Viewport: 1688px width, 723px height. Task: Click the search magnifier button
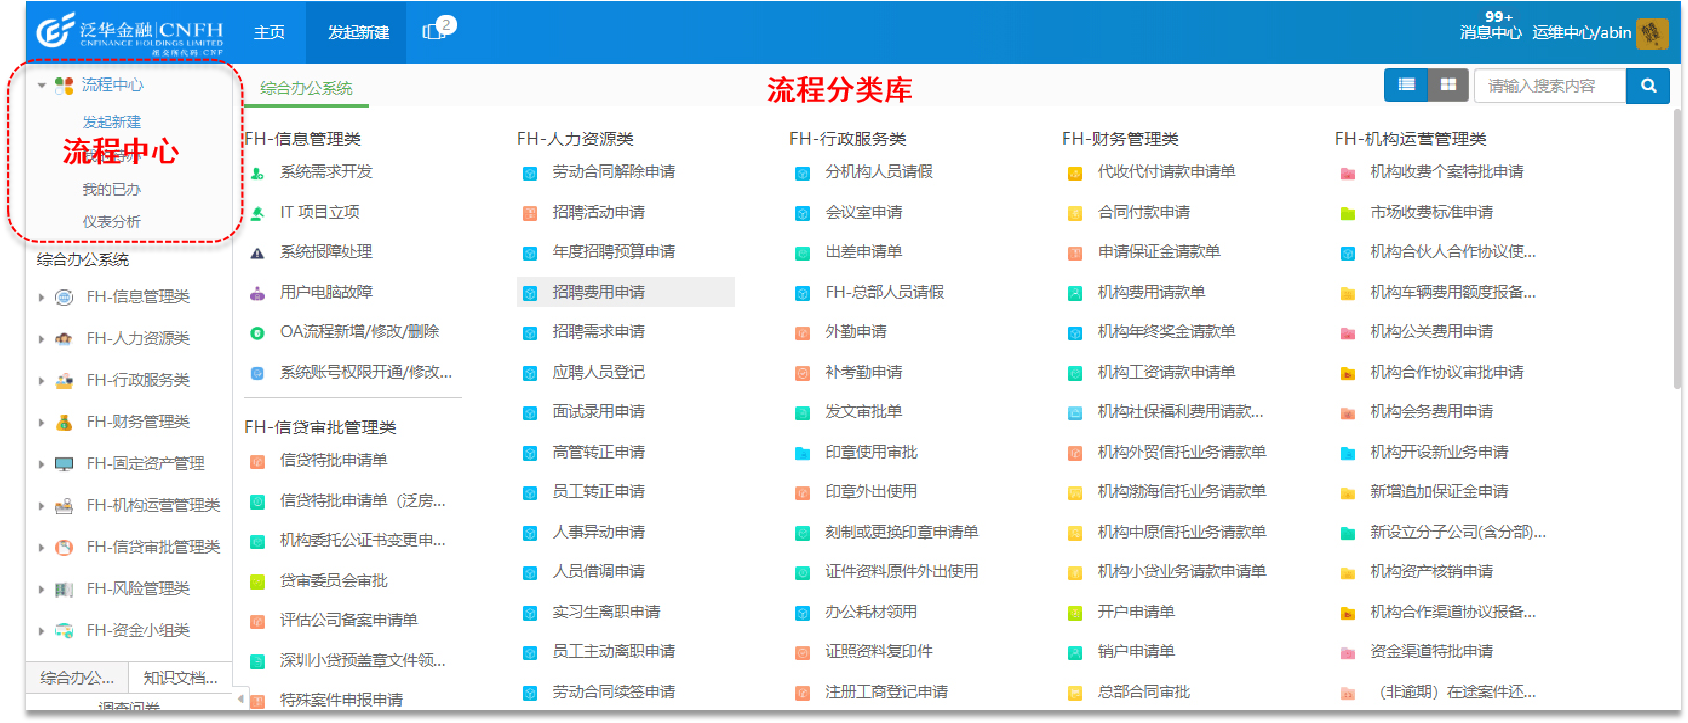pos(1648,86)
